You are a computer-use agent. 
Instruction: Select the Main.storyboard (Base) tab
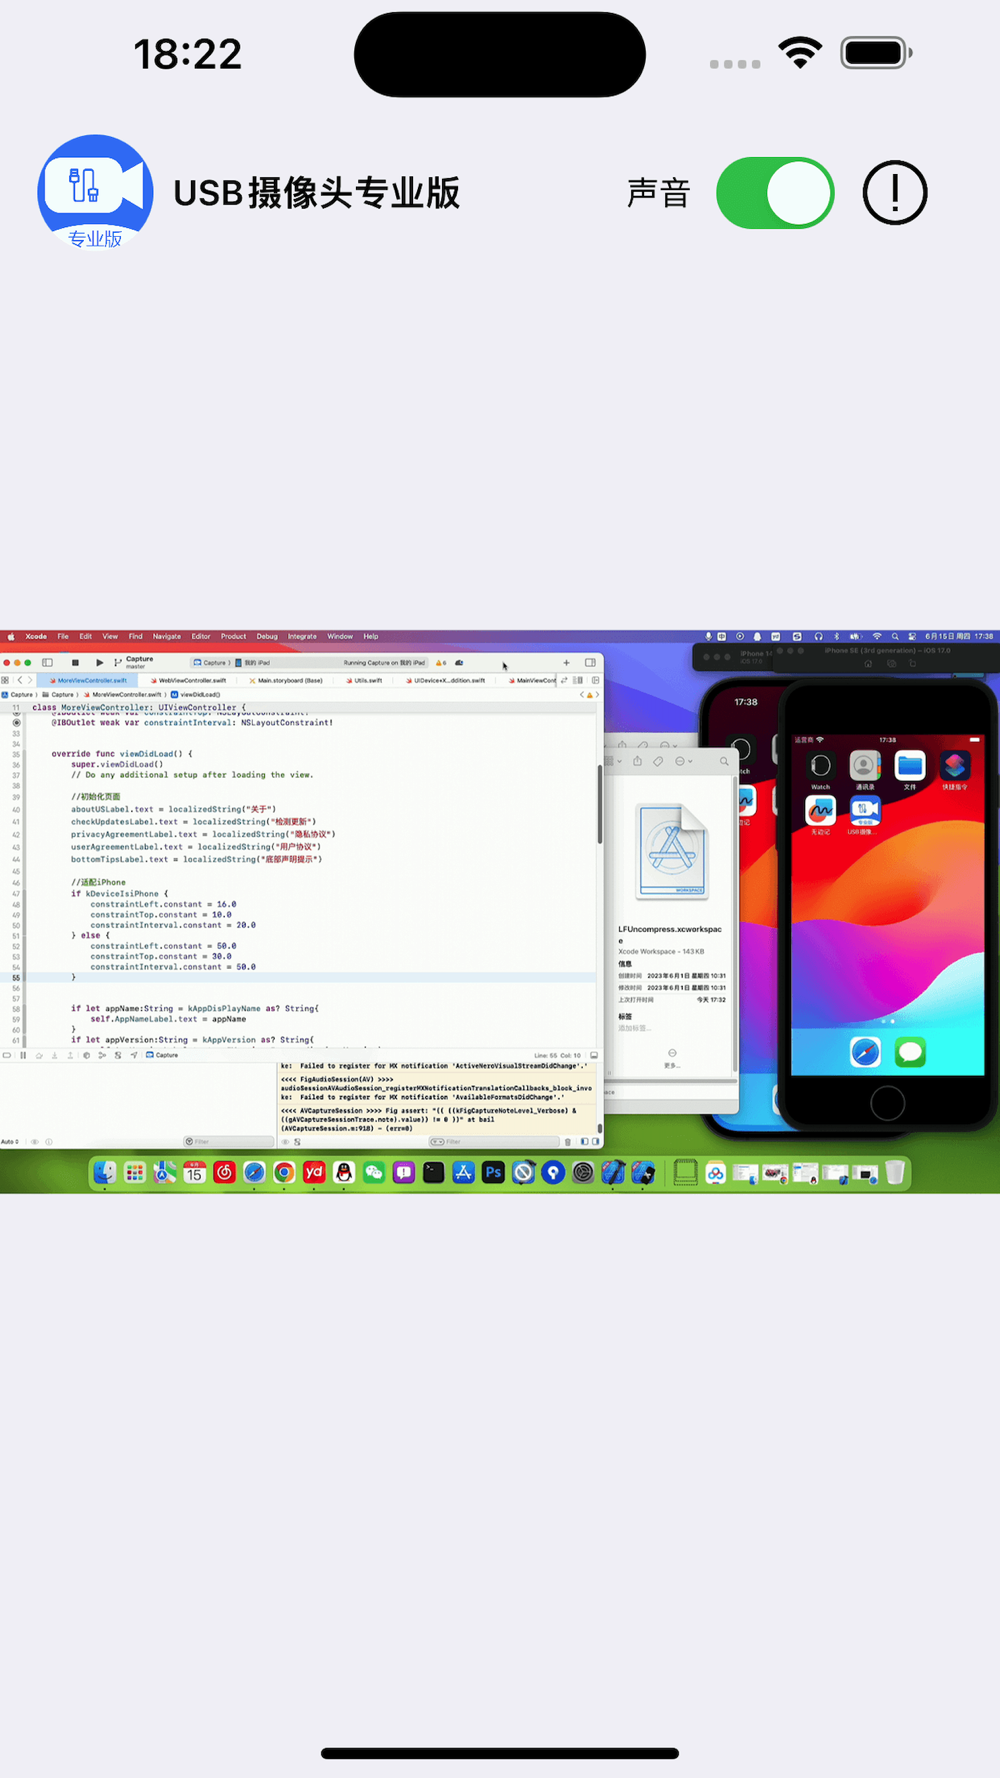pyautogui.click(x=286, y=680)
